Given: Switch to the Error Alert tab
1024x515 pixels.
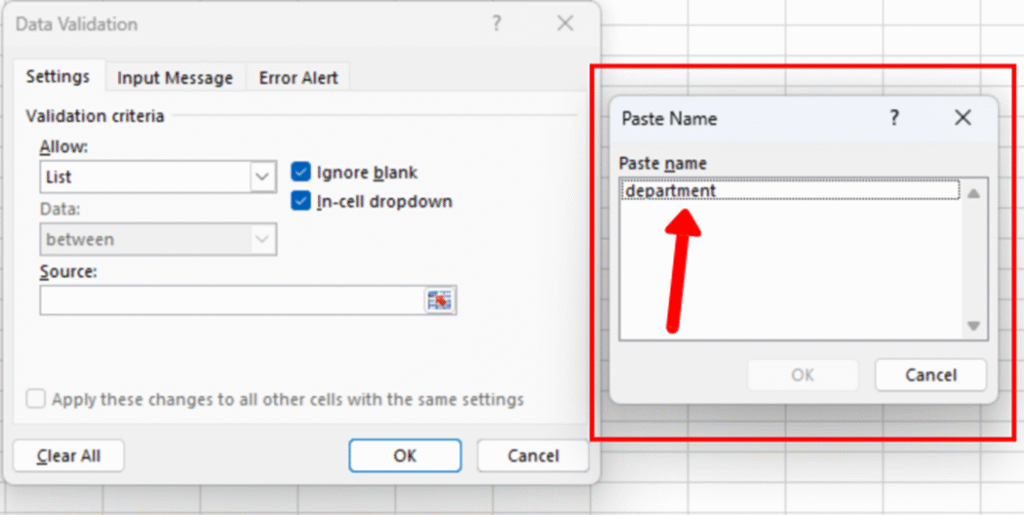Looking at the screenshot, I should 298,78.
